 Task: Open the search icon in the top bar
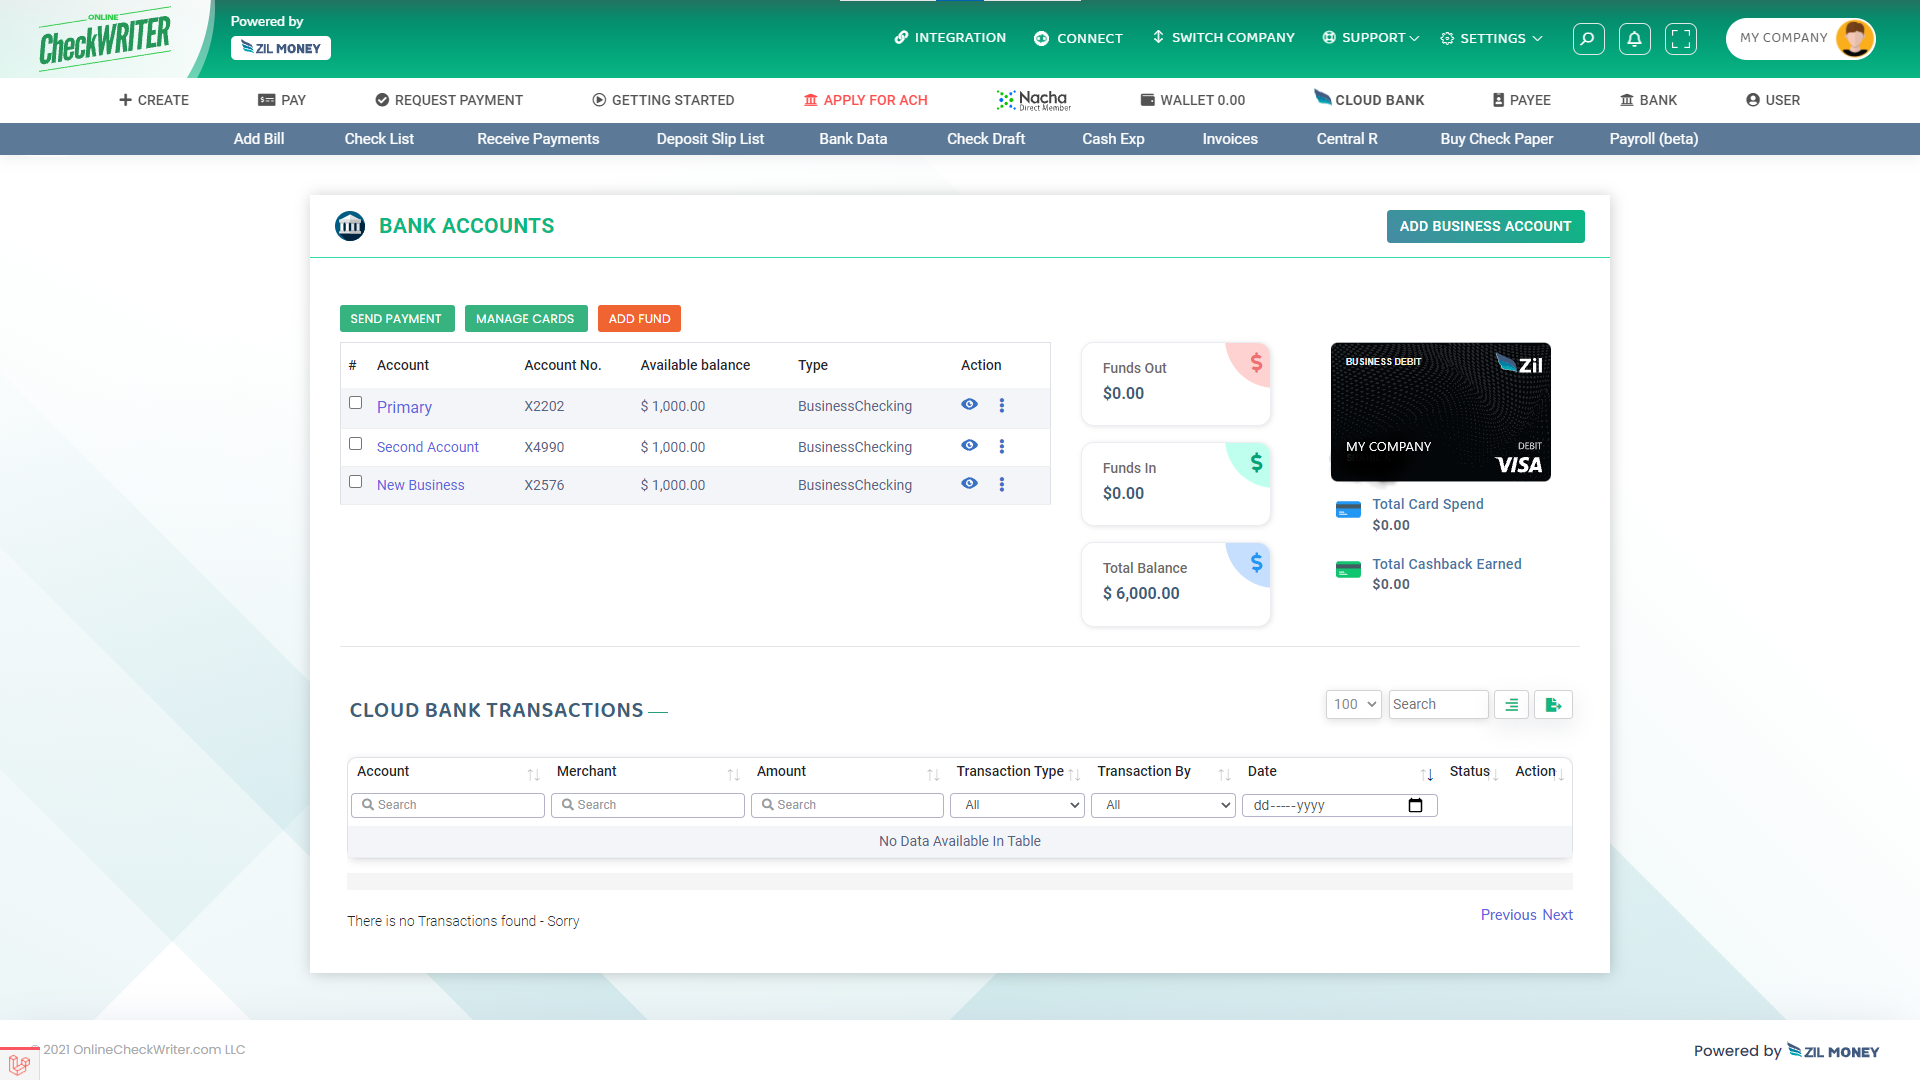pyautogui.click(x=1588, y=39)
